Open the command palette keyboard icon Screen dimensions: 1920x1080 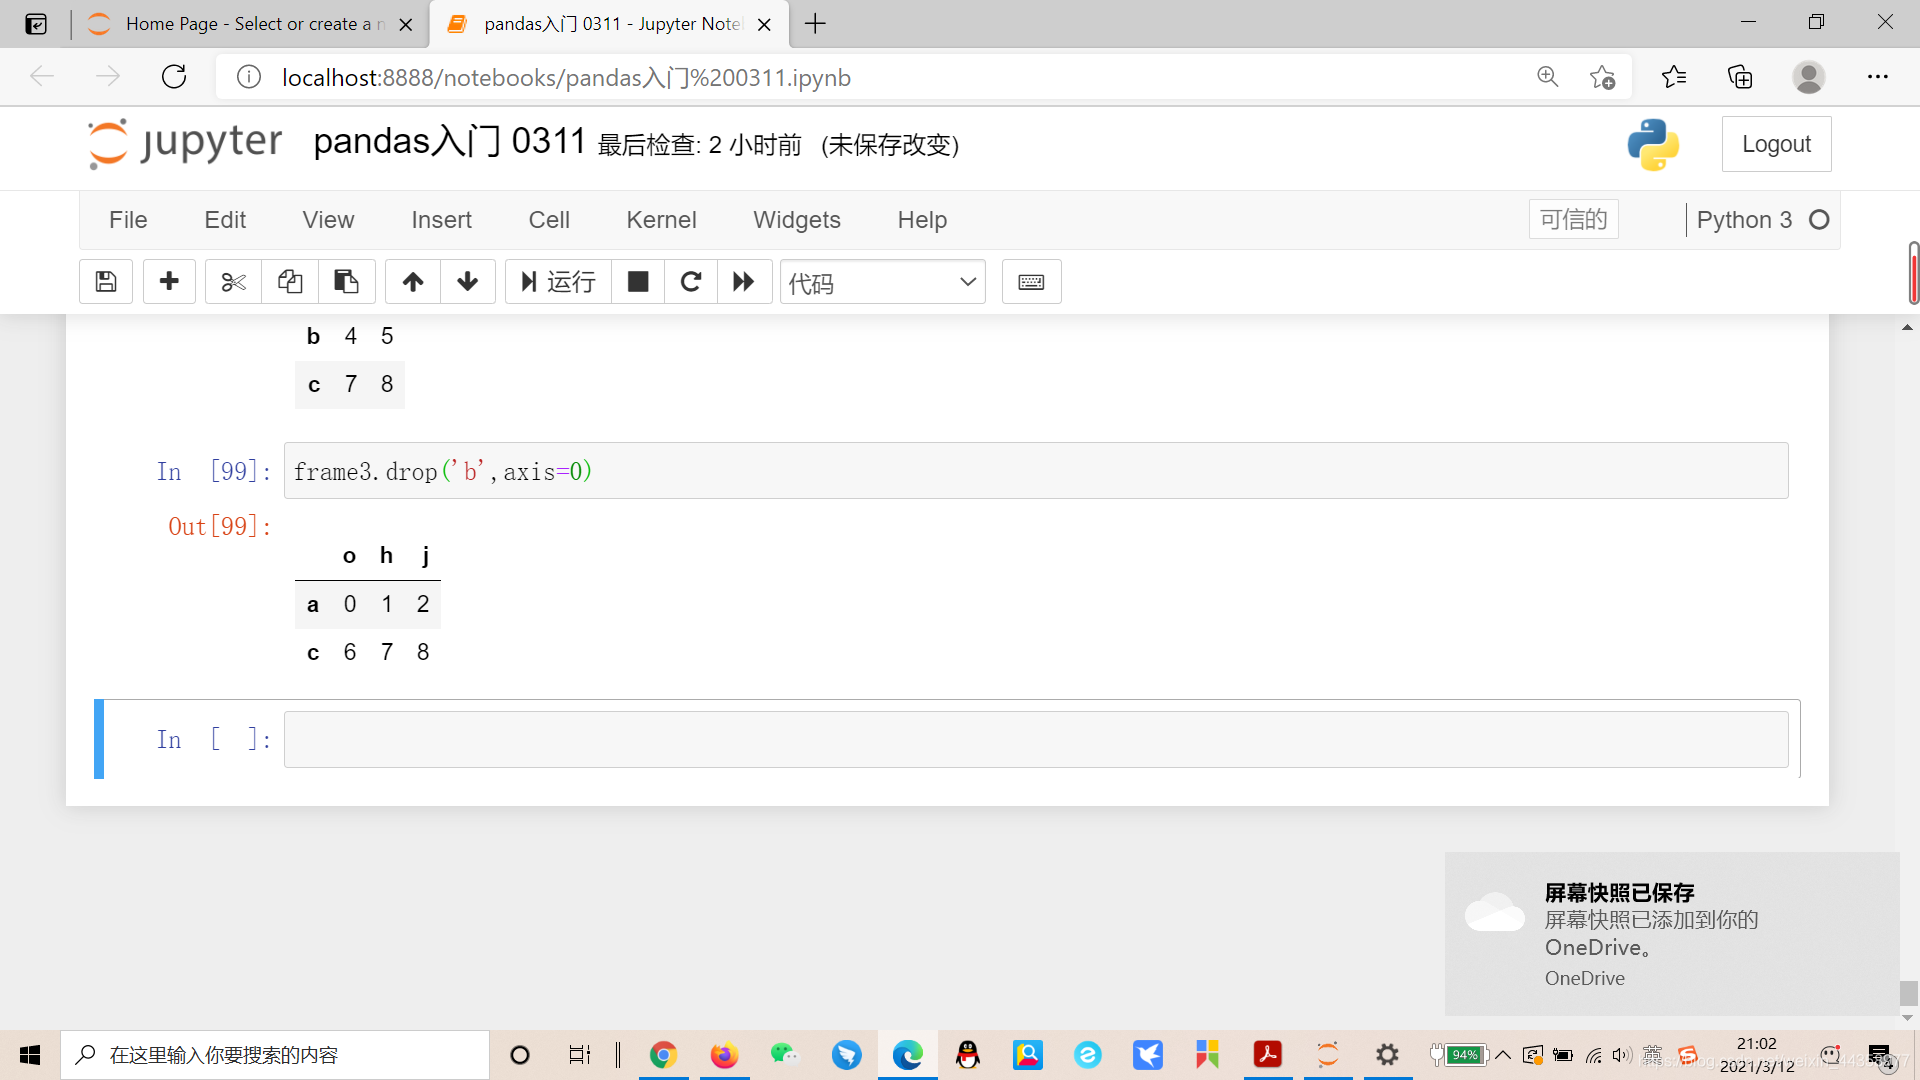coord(1031,281)
